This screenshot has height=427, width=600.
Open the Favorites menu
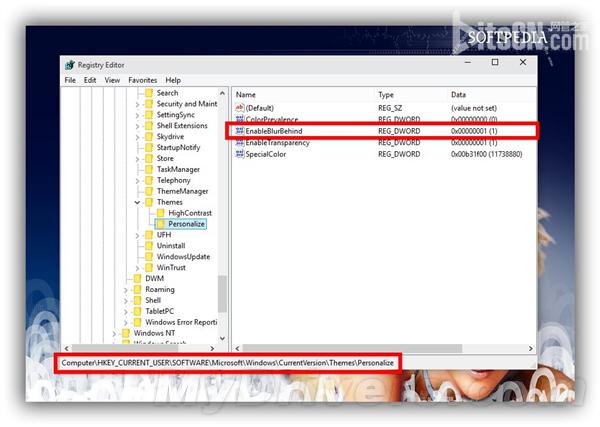(143, 80)
